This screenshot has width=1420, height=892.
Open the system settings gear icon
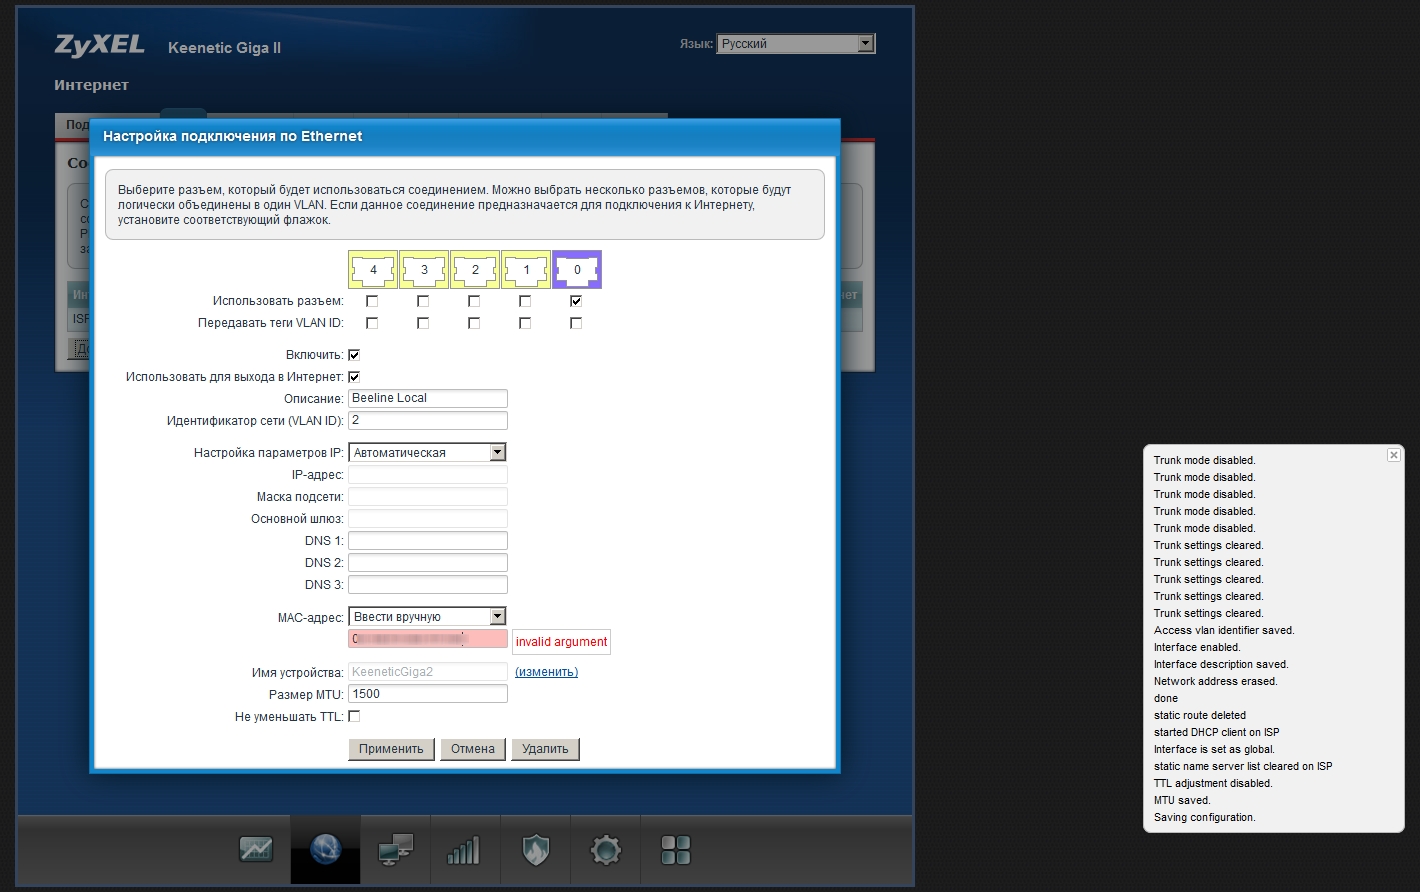(x=606, y=850)
